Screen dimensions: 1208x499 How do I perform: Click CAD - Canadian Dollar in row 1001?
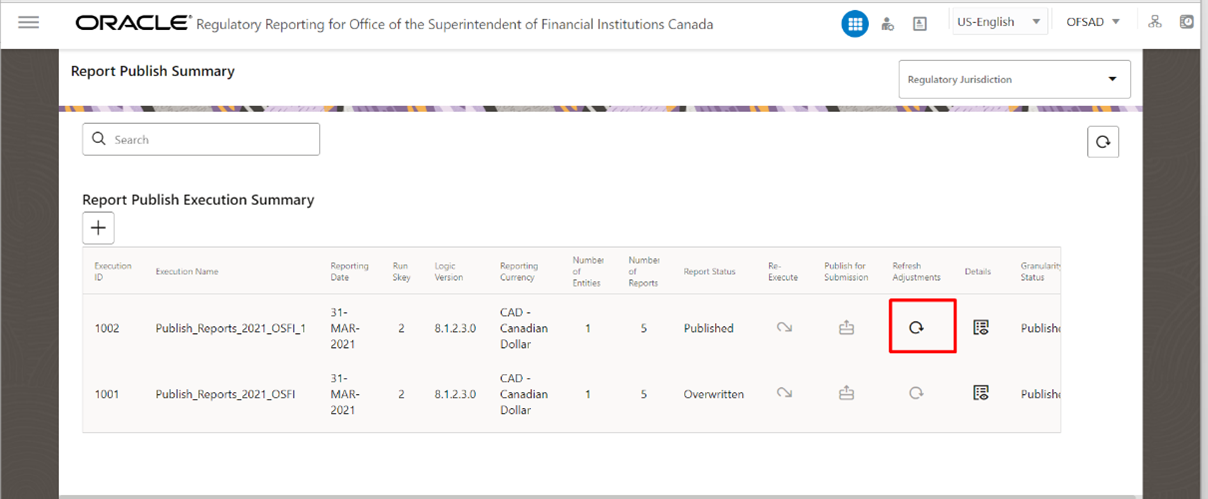[524, 394]
